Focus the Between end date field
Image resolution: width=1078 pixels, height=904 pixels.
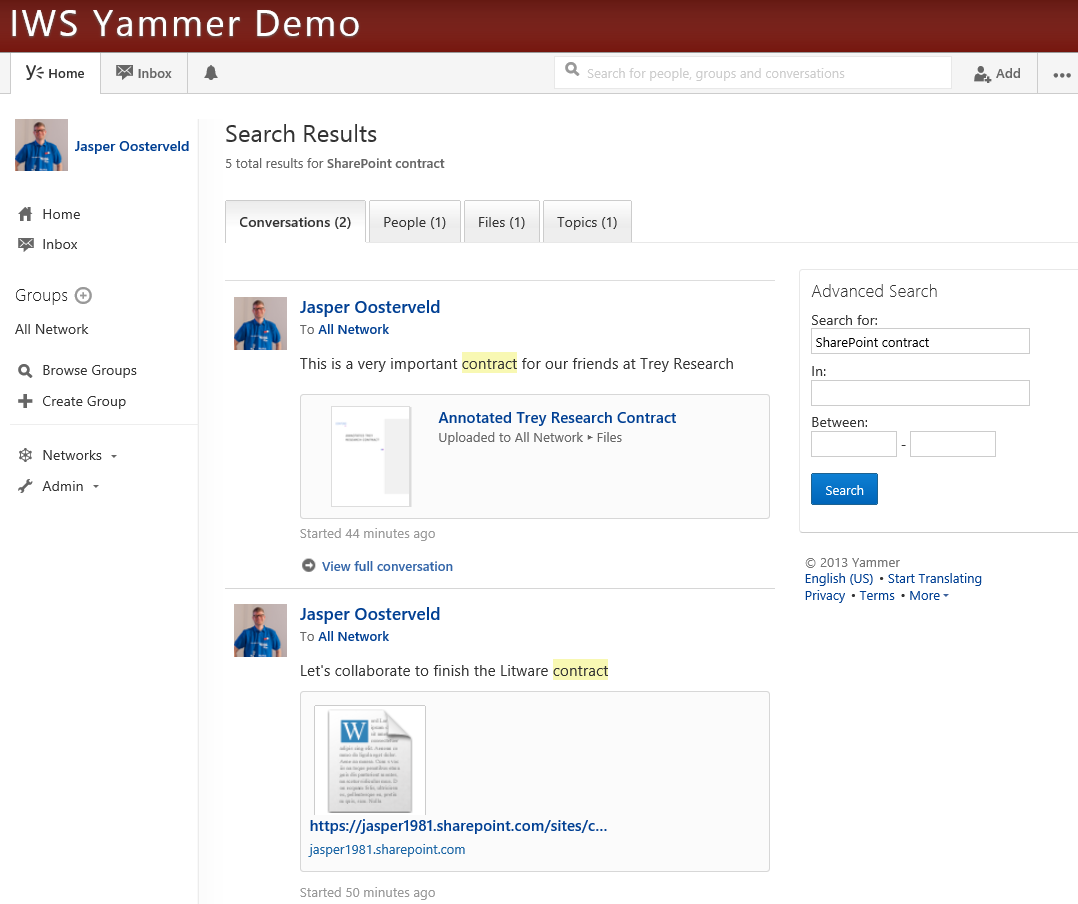pos(953,444)
